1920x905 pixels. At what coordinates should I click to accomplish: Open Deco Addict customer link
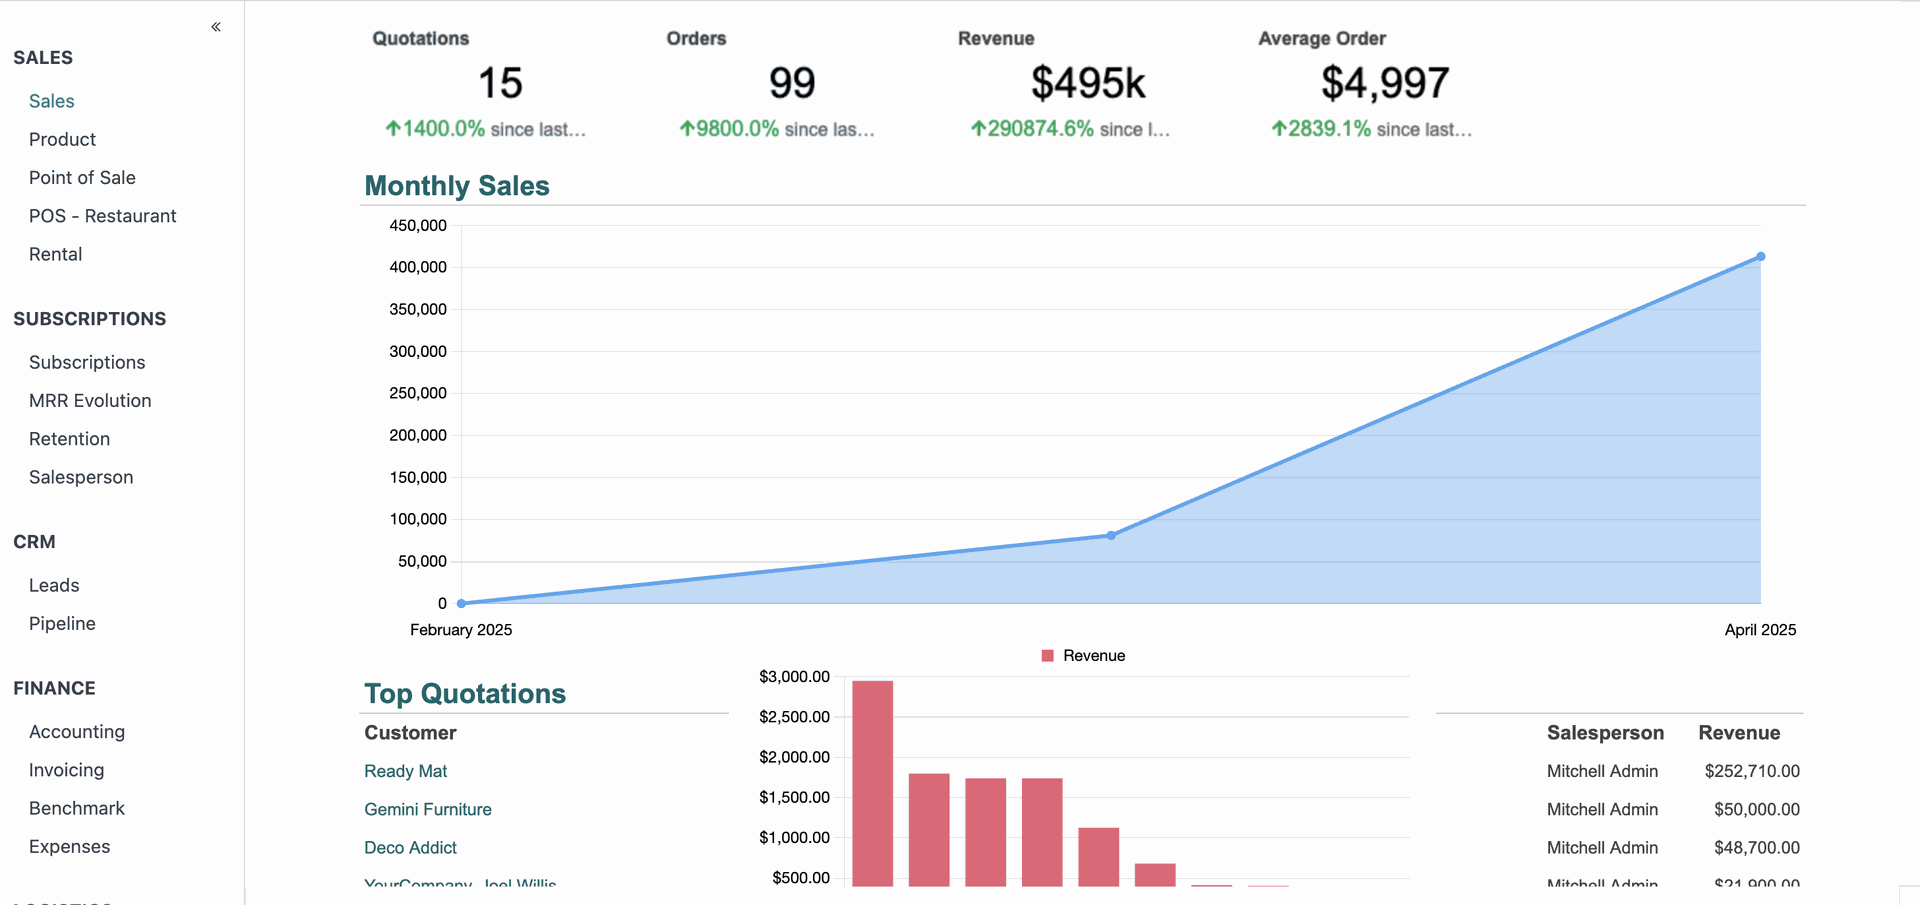(x=410, y=848)
